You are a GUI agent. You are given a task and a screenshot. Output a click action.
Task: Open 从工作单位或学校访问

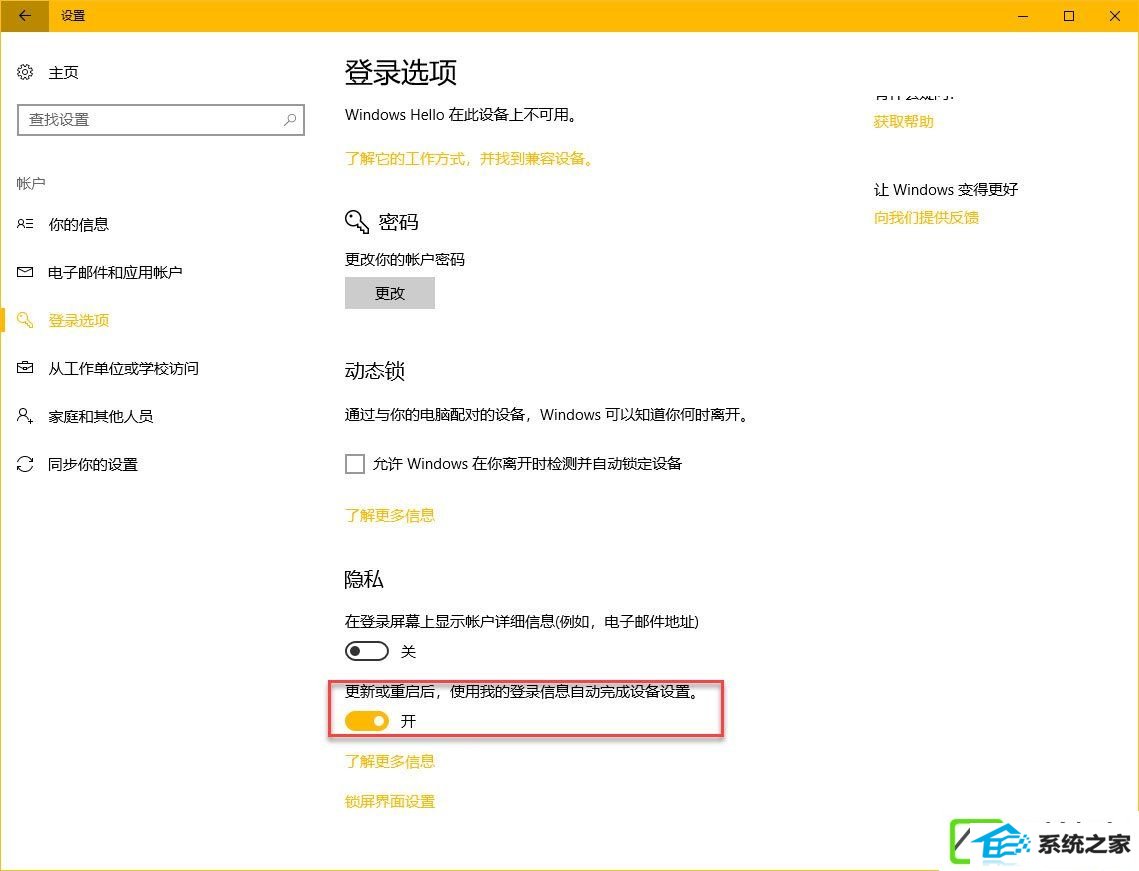click(123, 368)
